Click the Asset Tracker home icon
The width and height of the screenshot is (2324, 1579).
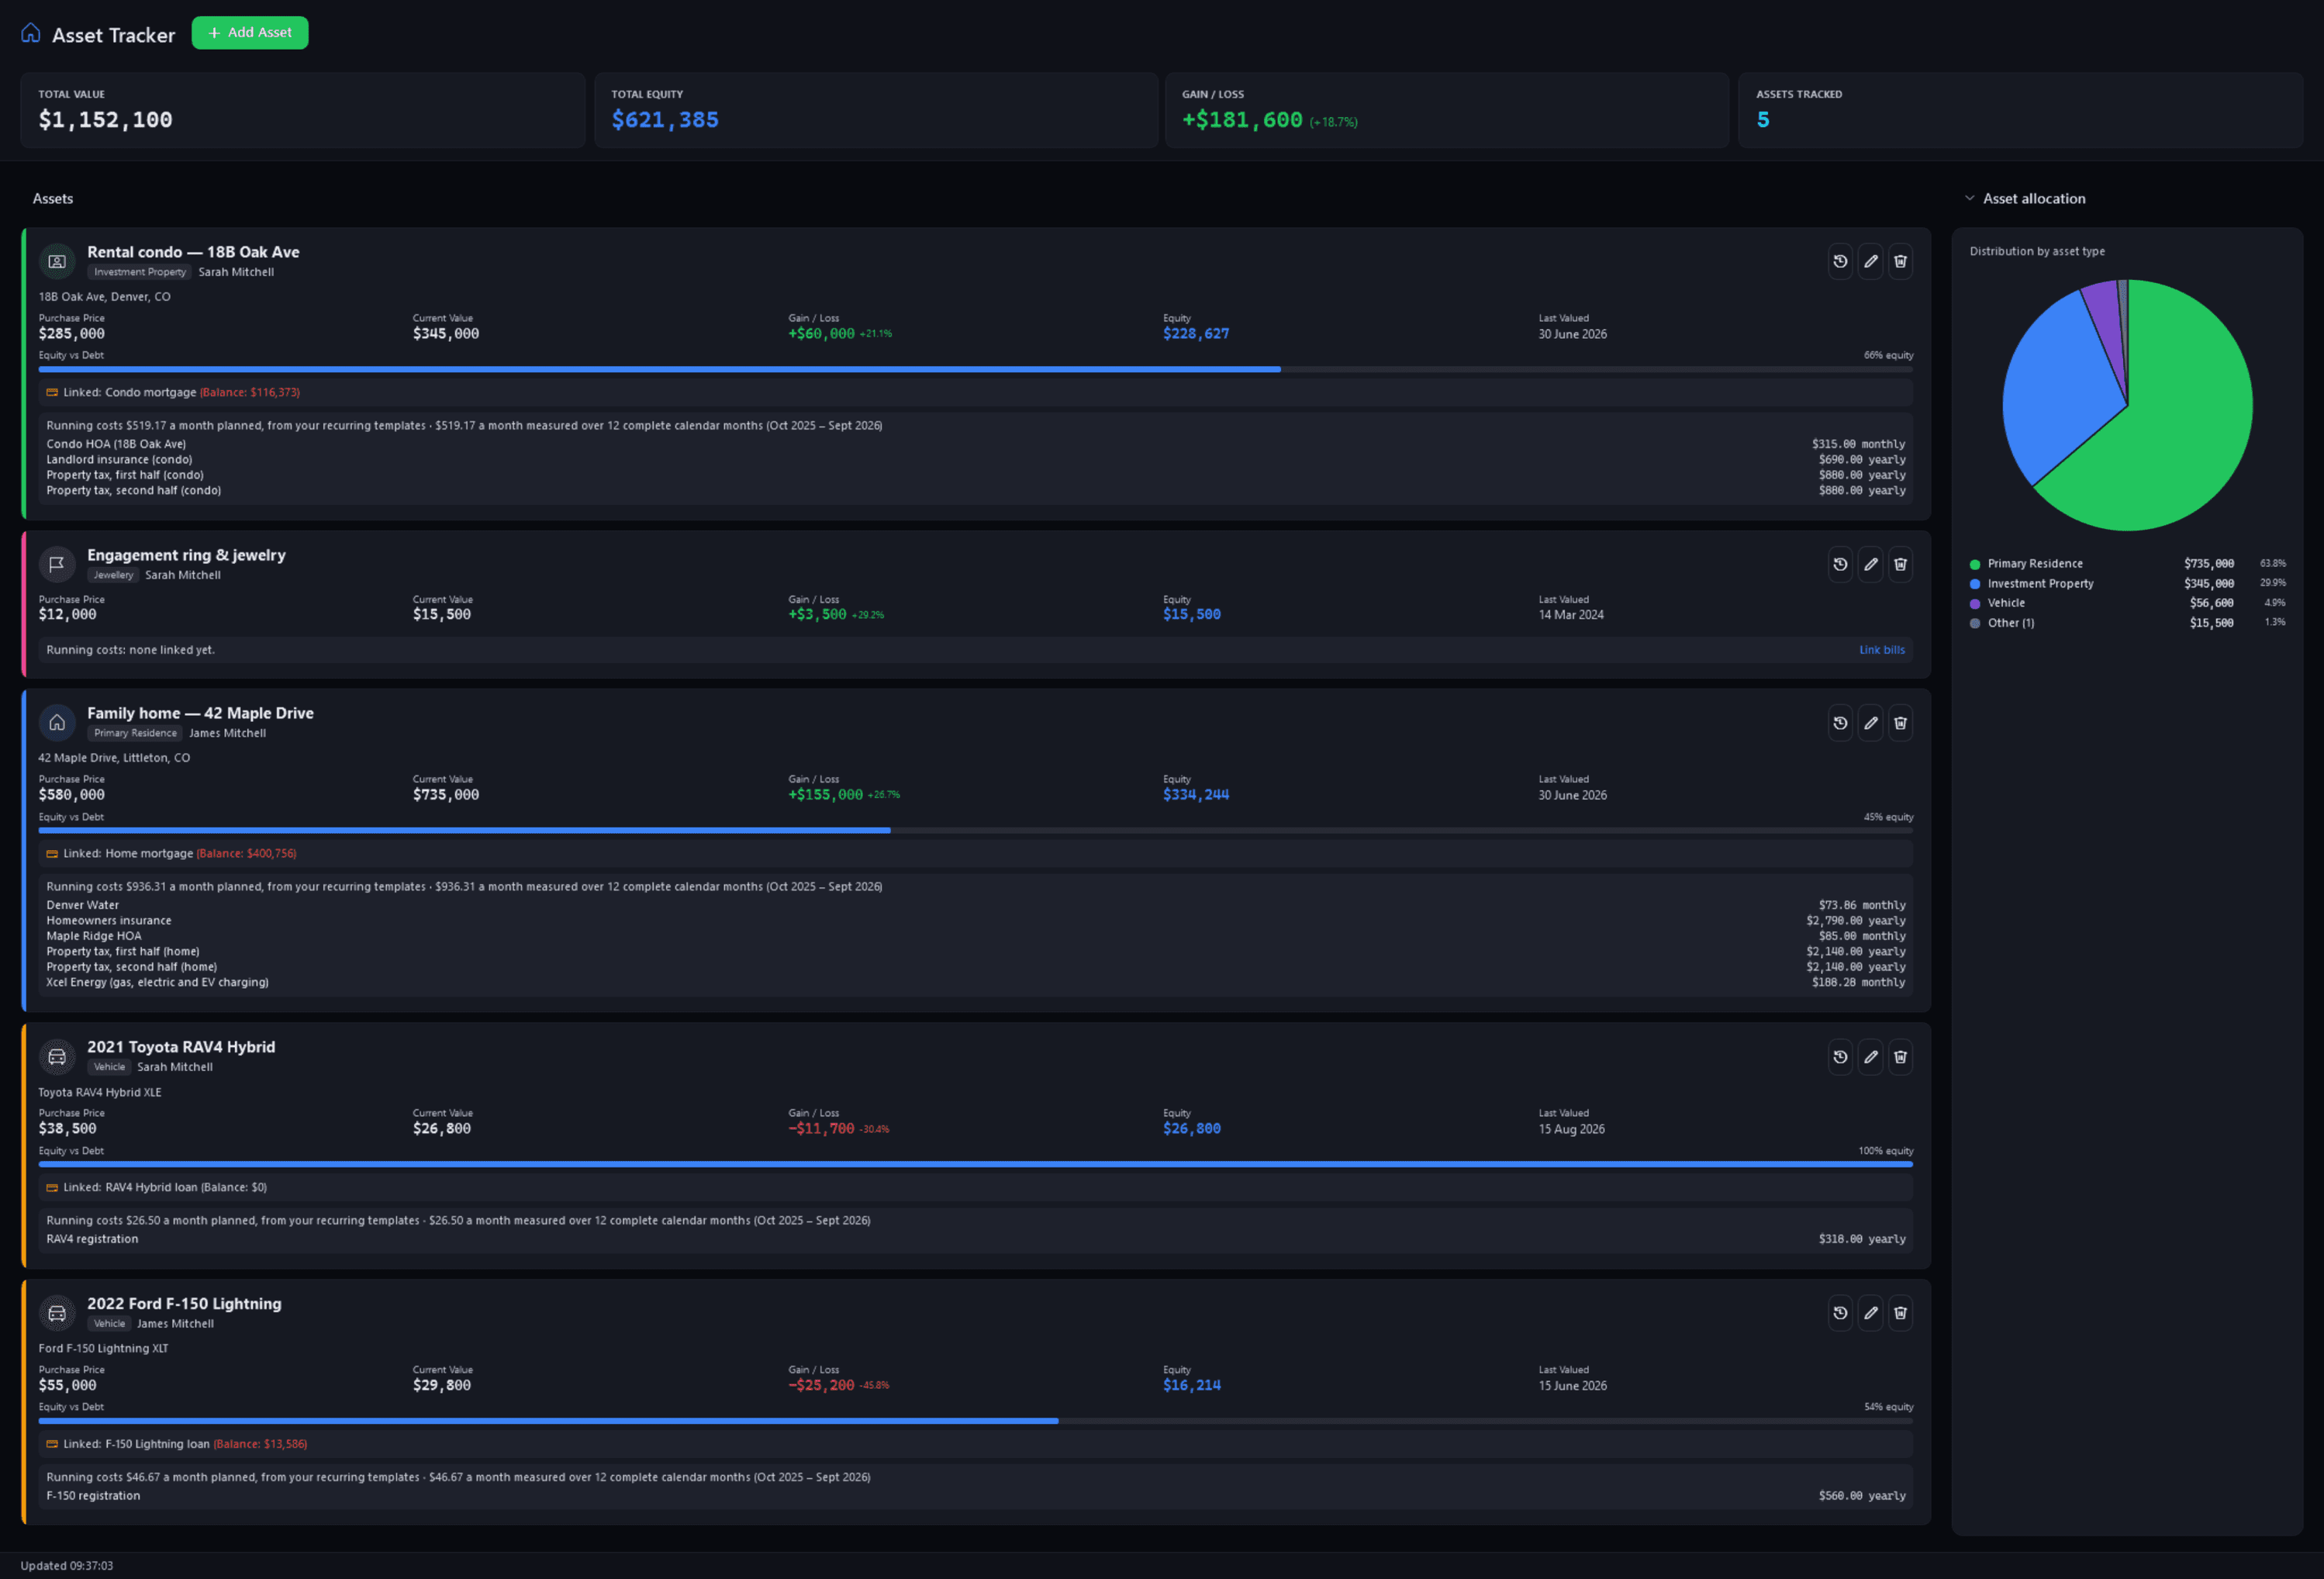(31, 33)
